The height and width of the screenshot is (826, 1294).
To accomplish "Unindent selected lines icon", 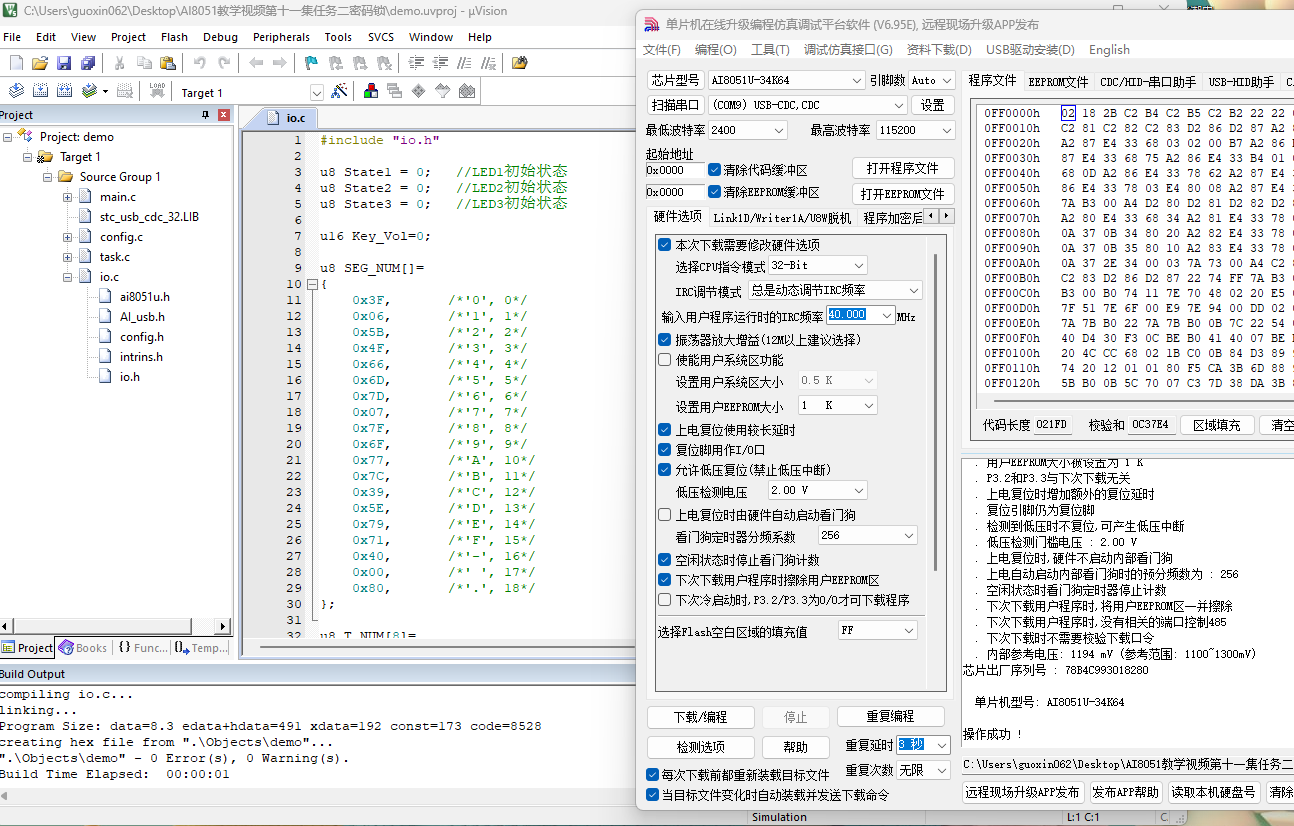I will coord(439,63).
